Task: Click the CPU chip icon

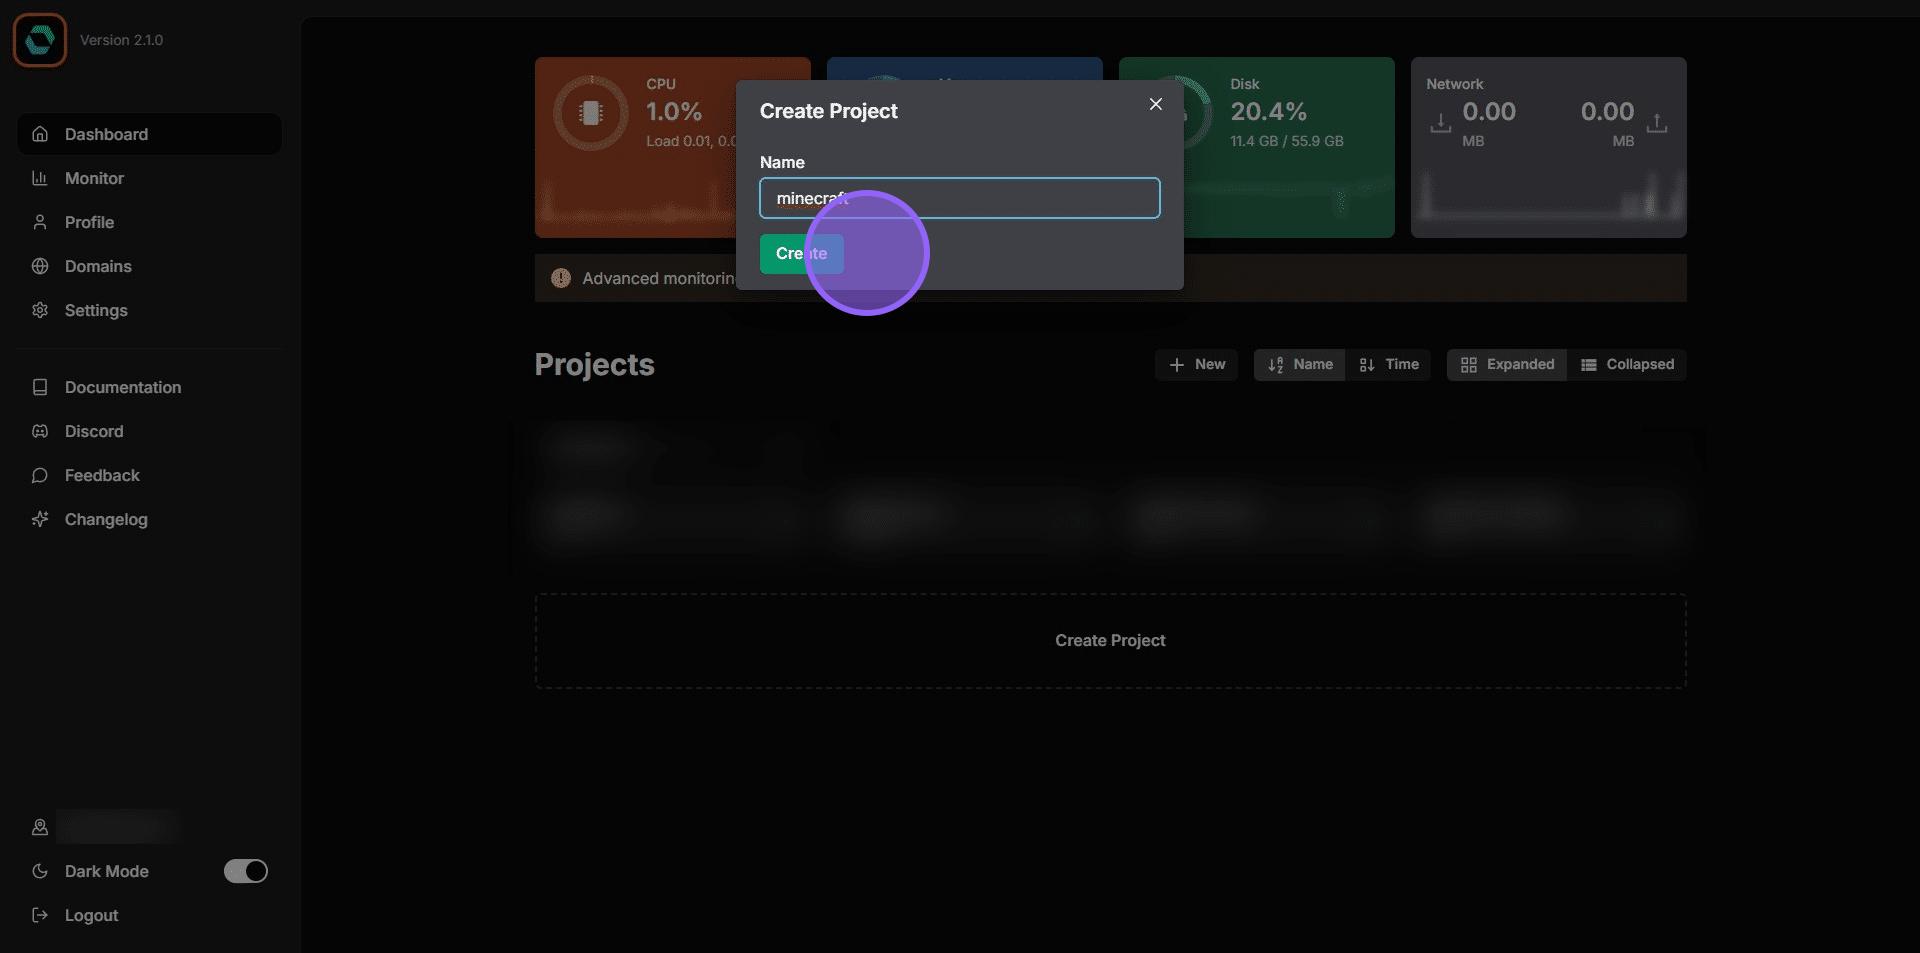Action: coord(591,113)
